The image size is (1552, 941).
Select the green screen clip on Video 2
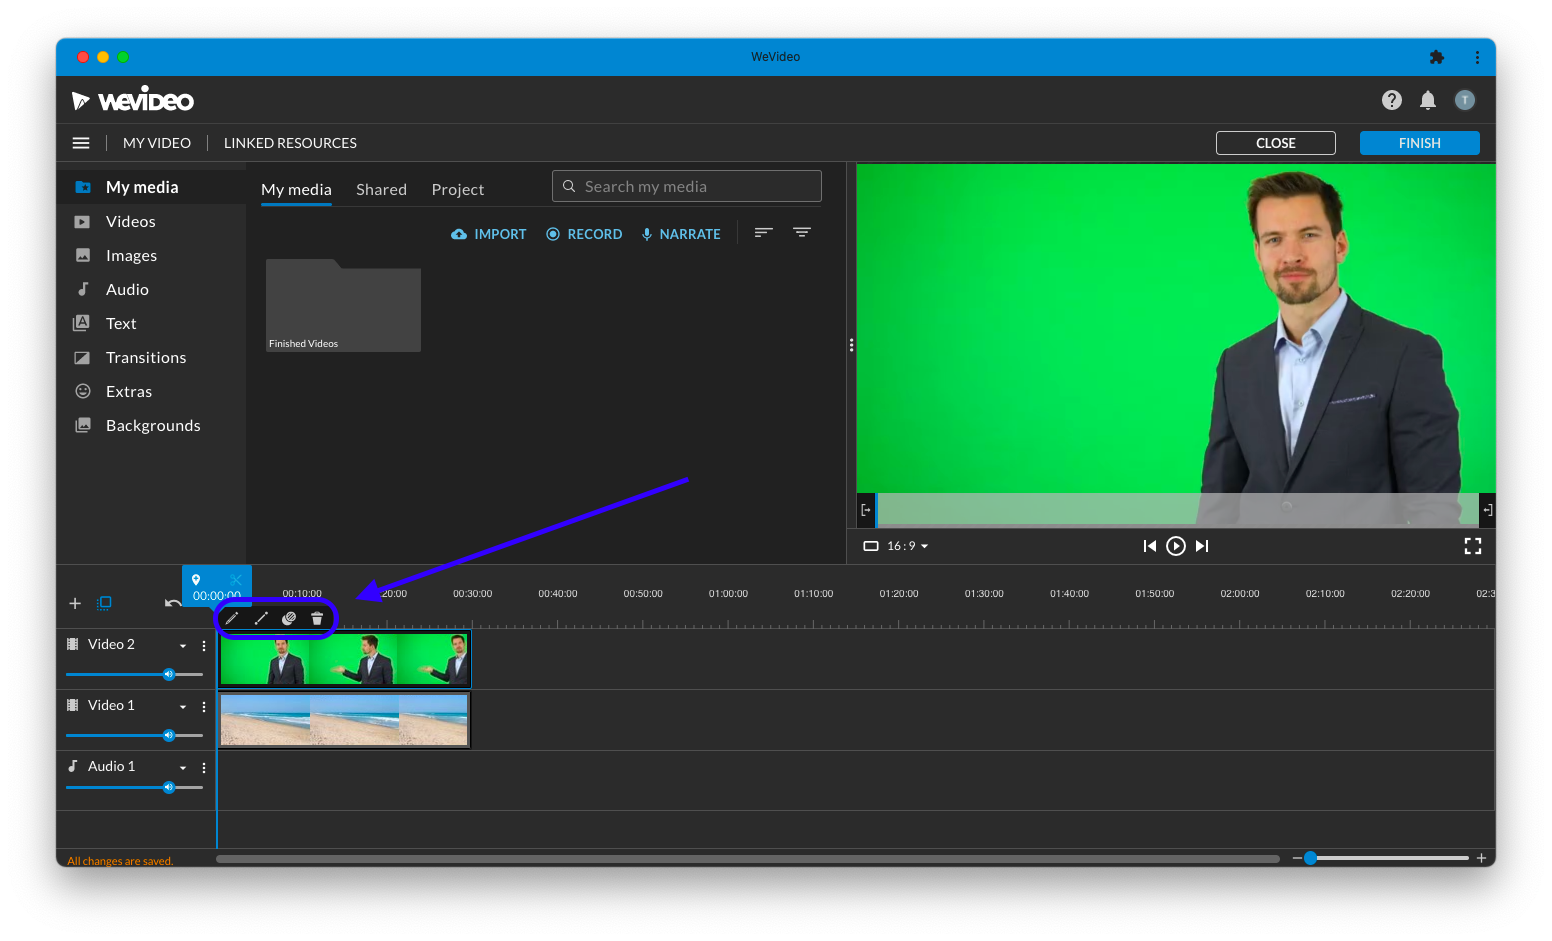[344, 659]
